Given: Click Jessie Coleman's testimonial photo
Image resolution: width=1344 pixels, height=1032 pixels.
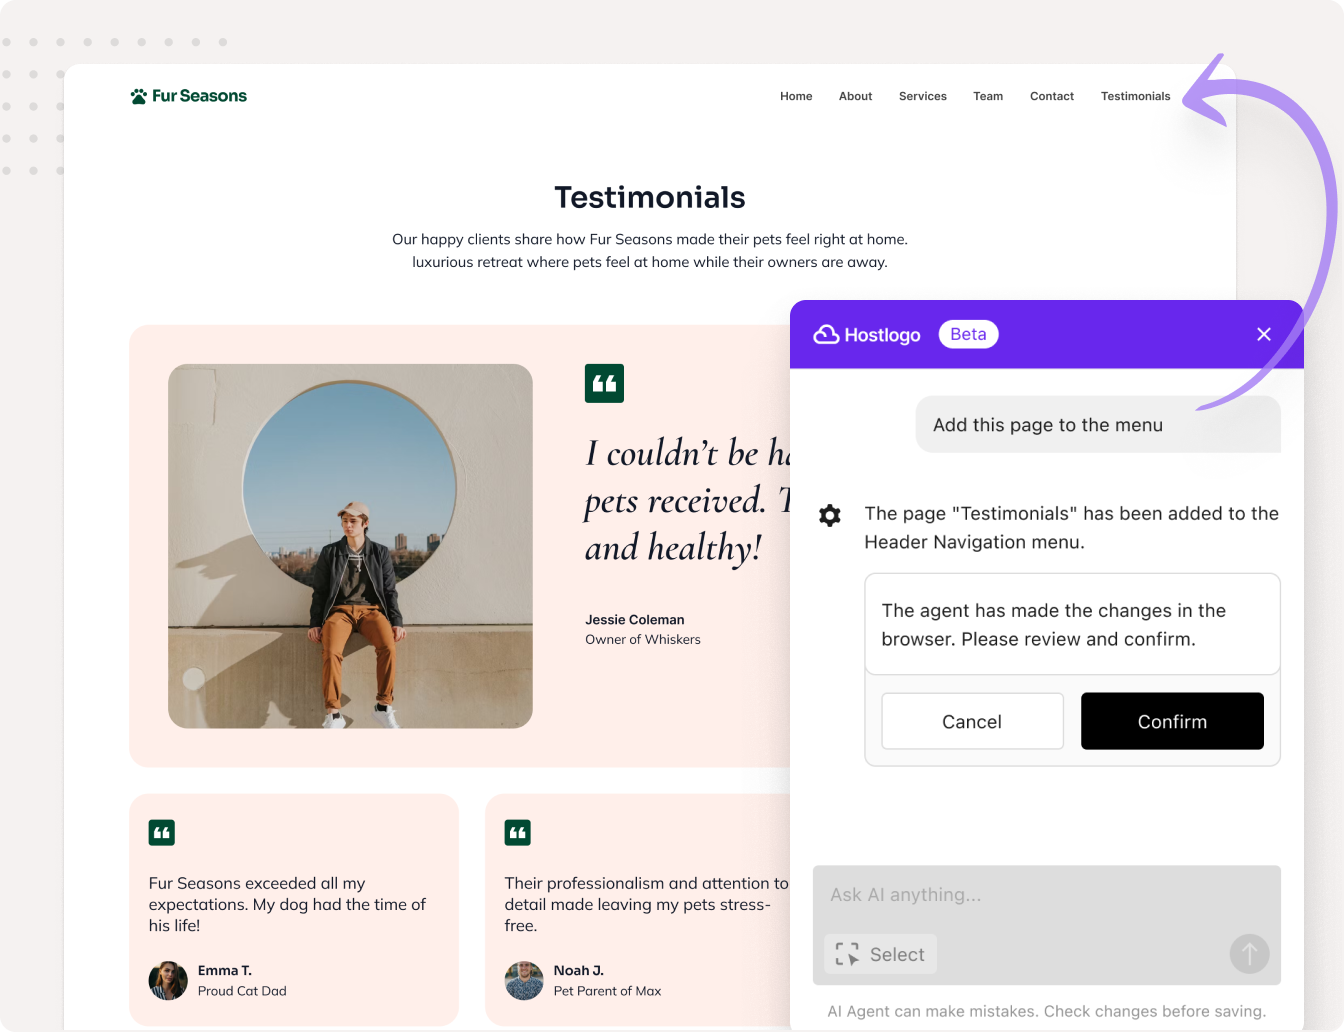Looking at the screenshot, I should click(x=350, y=546).
